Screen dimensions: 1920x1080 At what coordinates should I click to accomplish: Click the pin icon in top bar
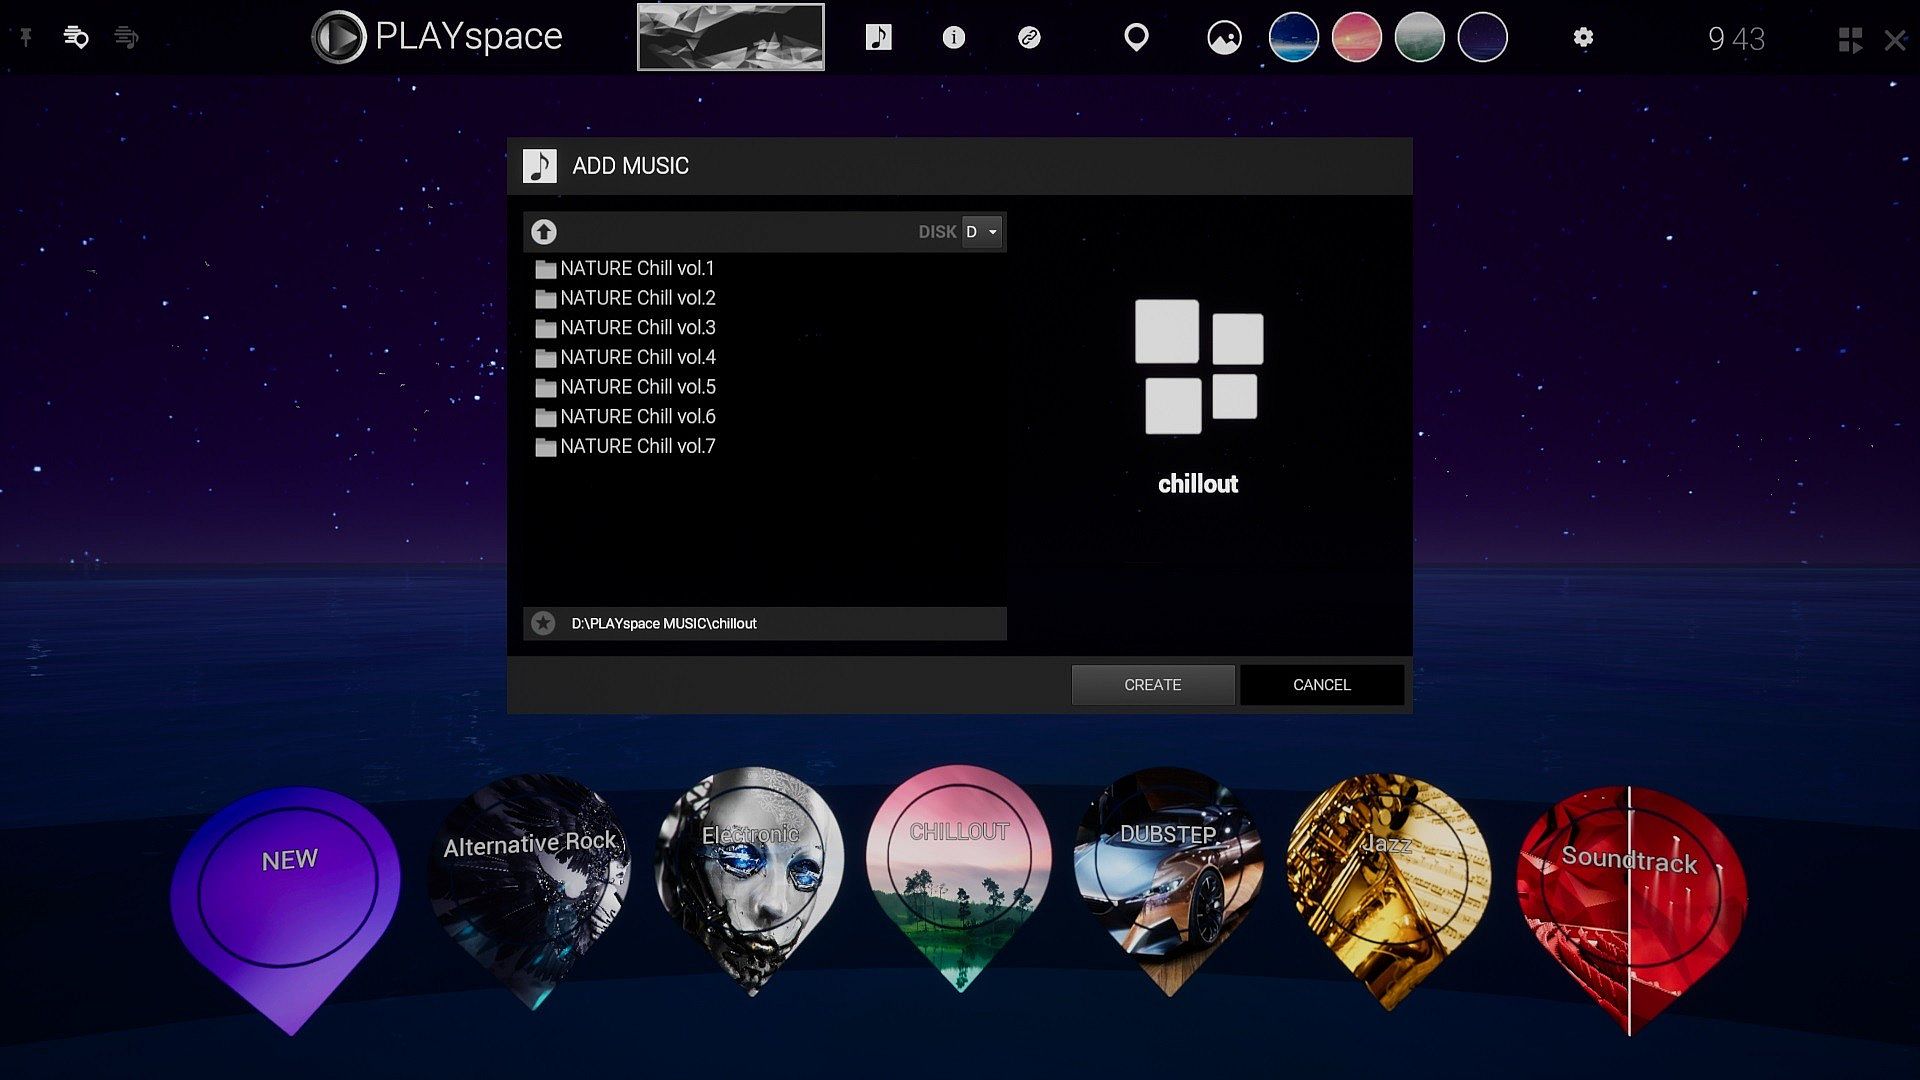(x=26, y=38)
